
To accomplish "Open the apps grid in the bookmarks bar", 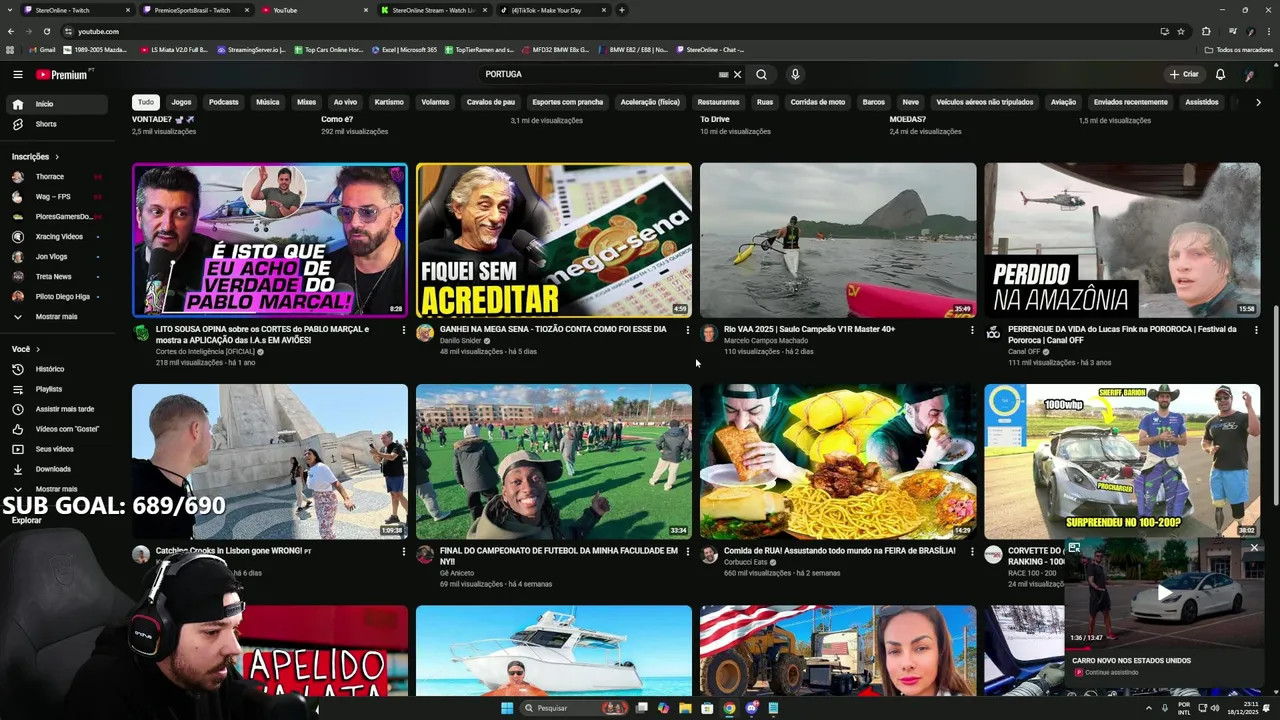I will click(x=10, y=49).
